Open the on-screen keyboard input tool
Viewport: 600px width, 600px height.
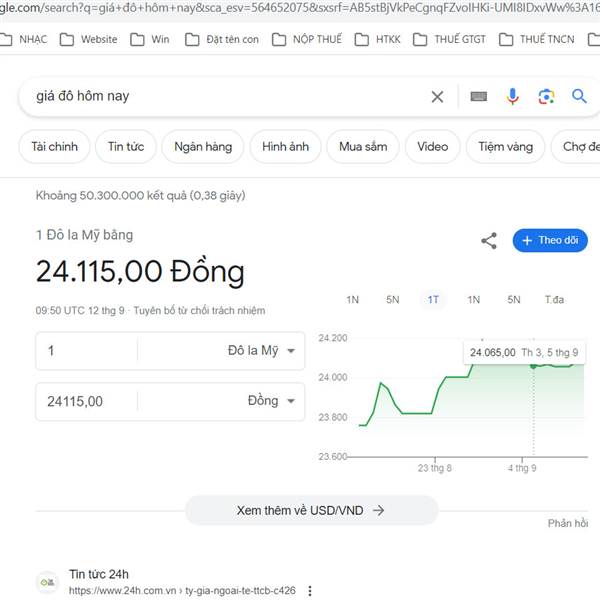tap(478, 97)
